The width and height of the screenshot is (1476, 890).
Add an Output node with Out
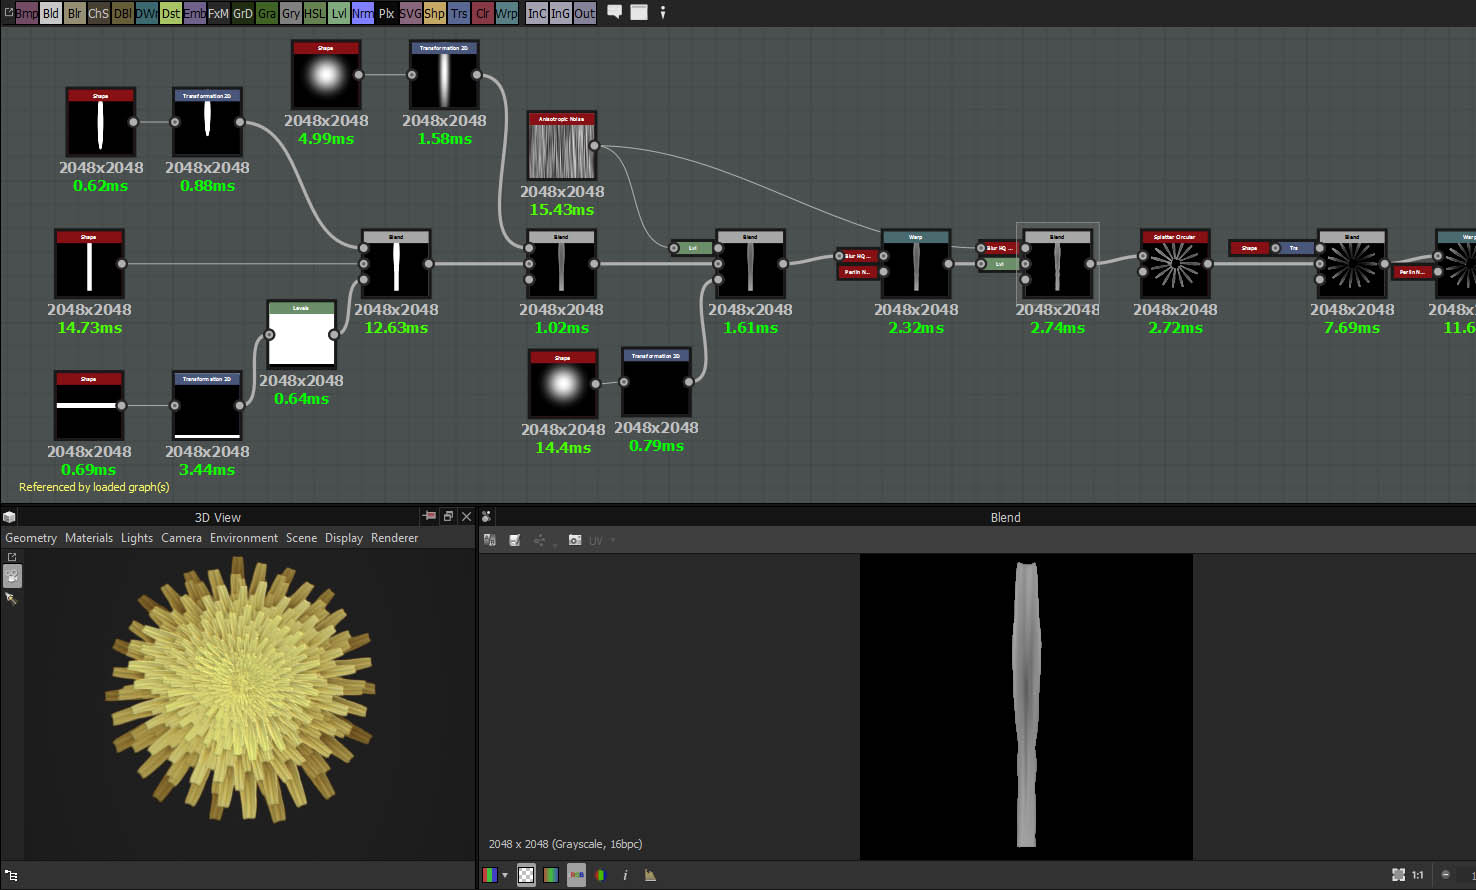[584, 13]
